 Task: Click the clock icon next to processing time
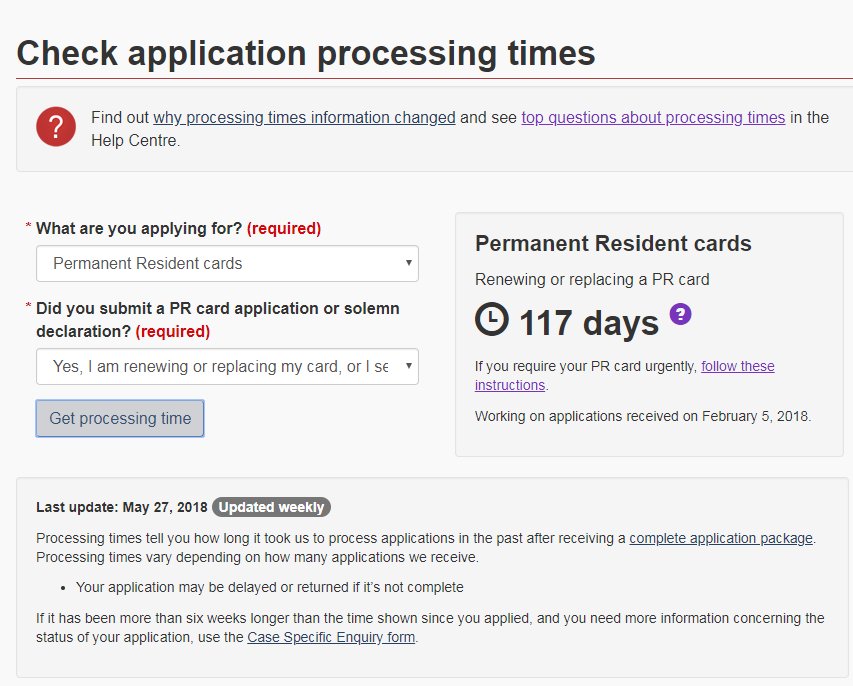491,320
